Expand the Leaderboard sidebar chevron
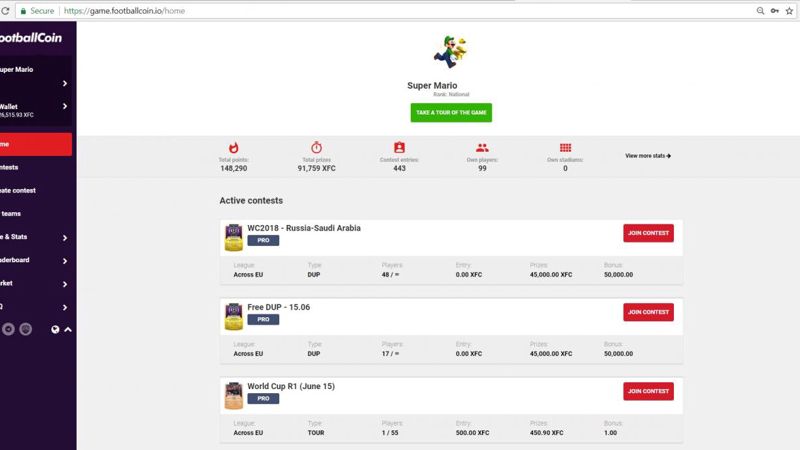The image size is (800, 450). pyautogui.click(x=65, y=261)
